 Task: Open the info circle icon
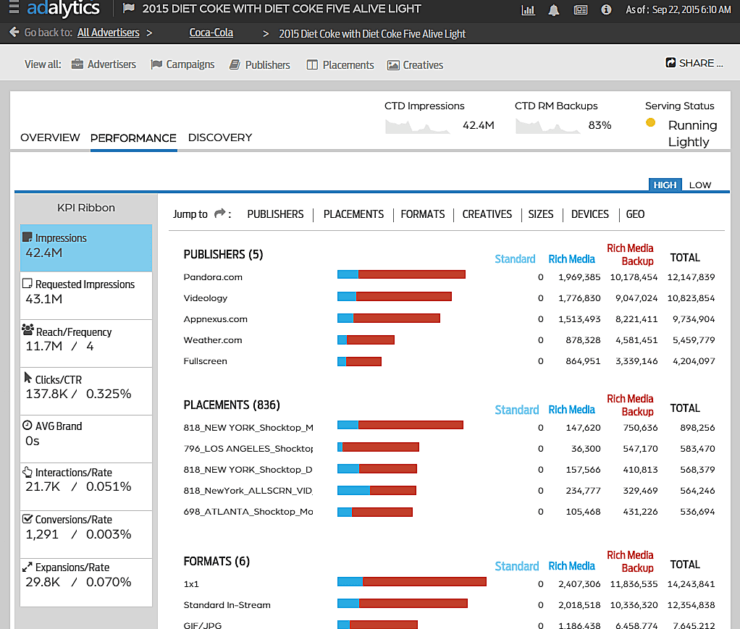click(x=606, y=10)
